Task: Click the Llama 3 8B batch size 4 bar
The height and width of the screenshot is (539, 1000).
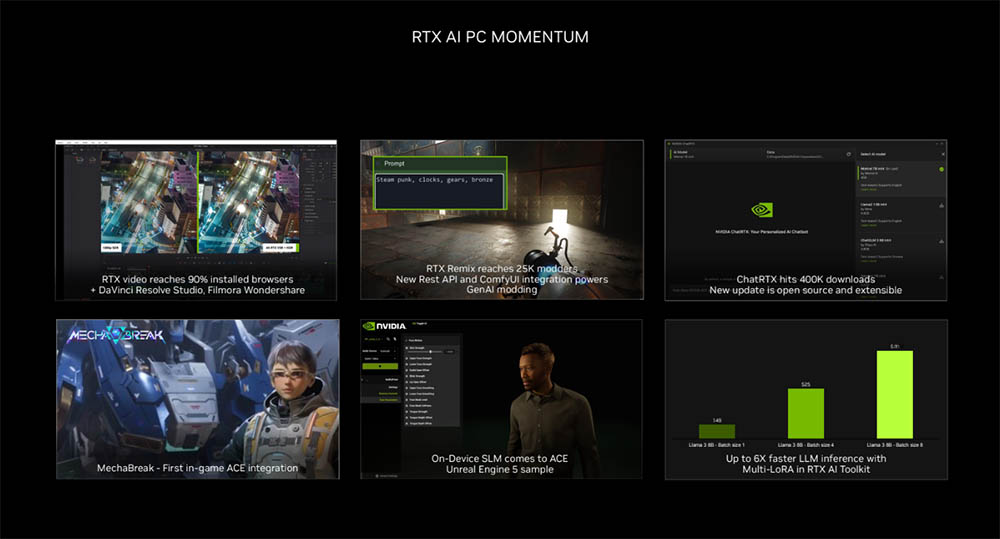Action: [805, 413]
